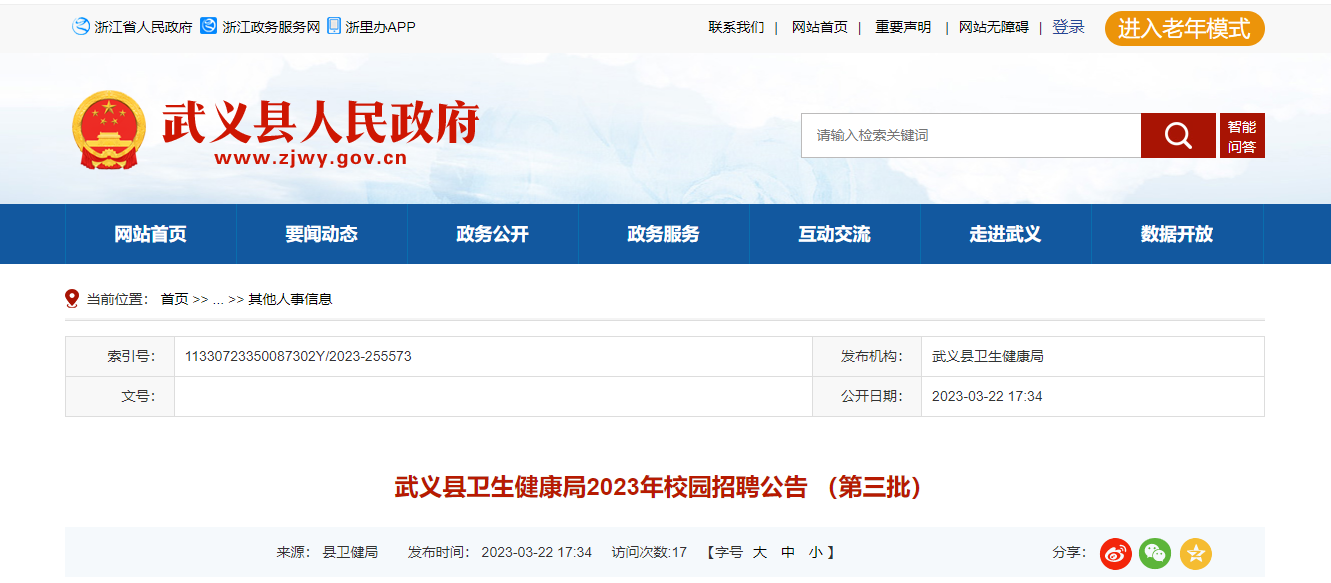The width and height of the screenshot is (1331, 583).
Task: Set font size to 小 (small)
Action: tap(816, 552)
